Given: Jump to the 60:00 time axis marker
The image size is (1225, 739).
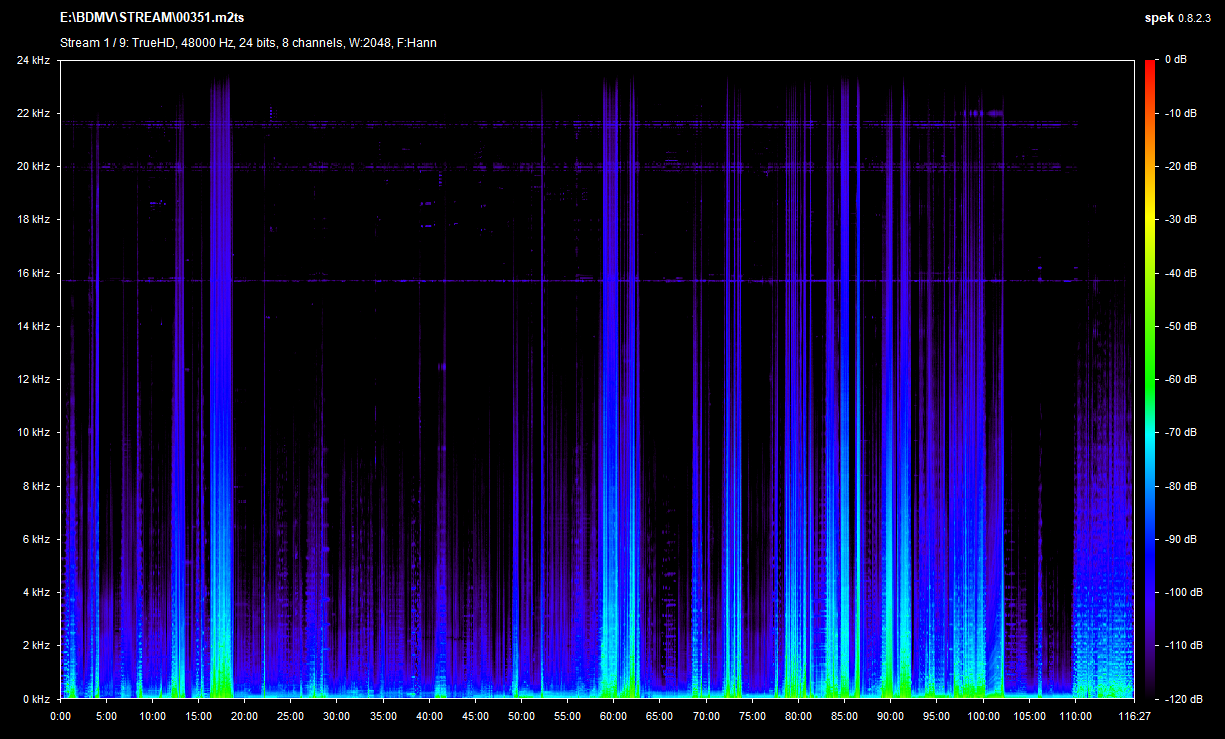Looking at the screenshot, I should (x=613, y=716).
